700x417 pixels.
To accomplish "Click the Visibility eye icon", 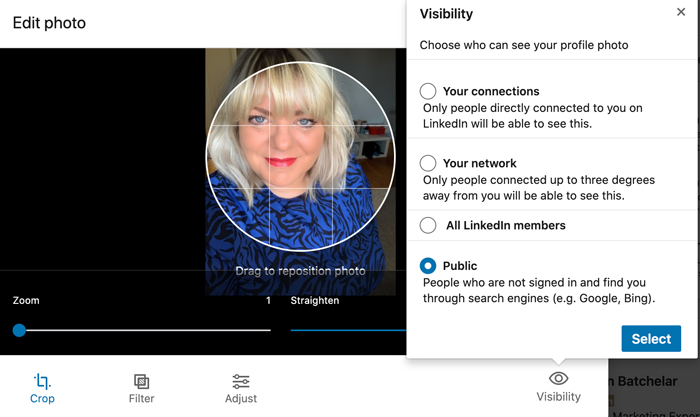I will 558,378.
